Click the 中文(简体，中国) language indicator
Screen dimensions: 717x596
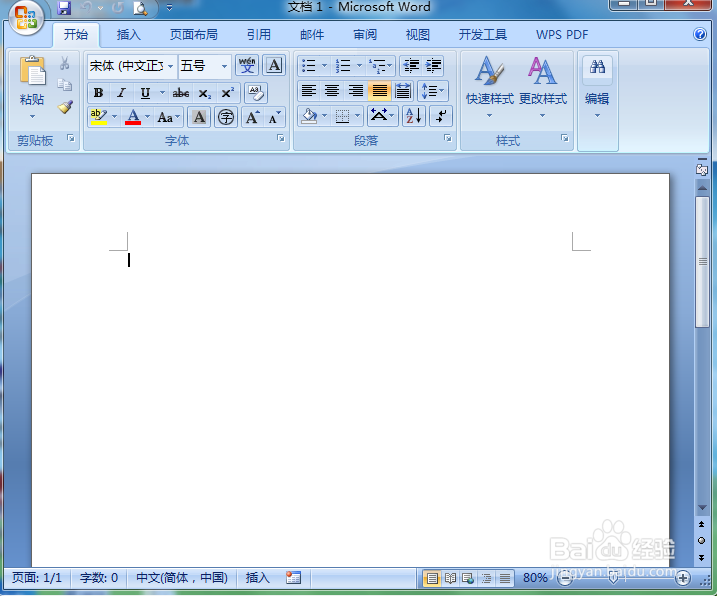click(x=182, y=578)
